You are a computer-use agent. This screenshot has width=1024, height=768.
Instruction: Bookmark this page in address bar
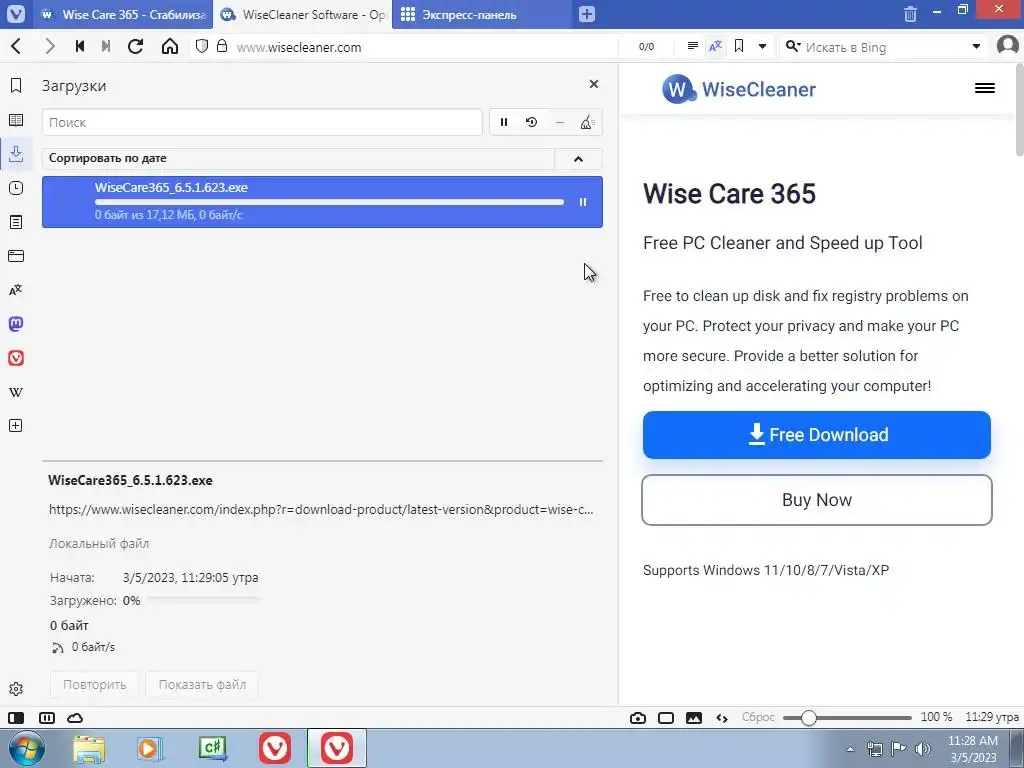coord(739,46)
